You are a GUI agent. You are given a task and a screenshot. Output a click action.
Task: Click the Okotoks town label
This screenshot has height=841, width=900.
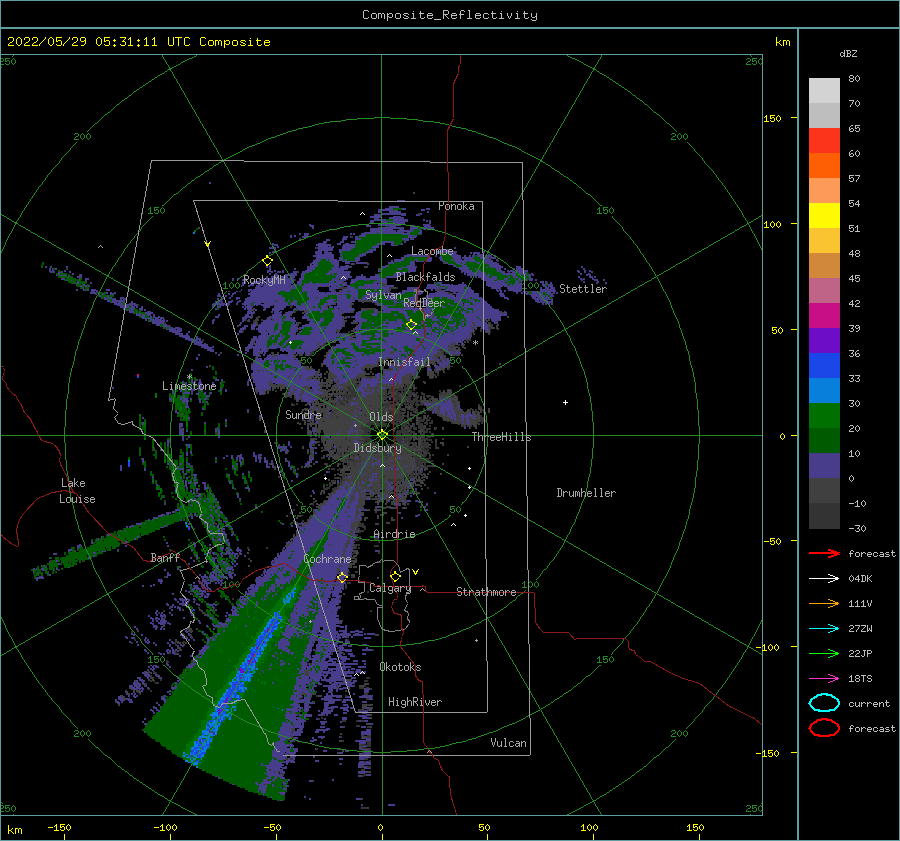point(400,667)
